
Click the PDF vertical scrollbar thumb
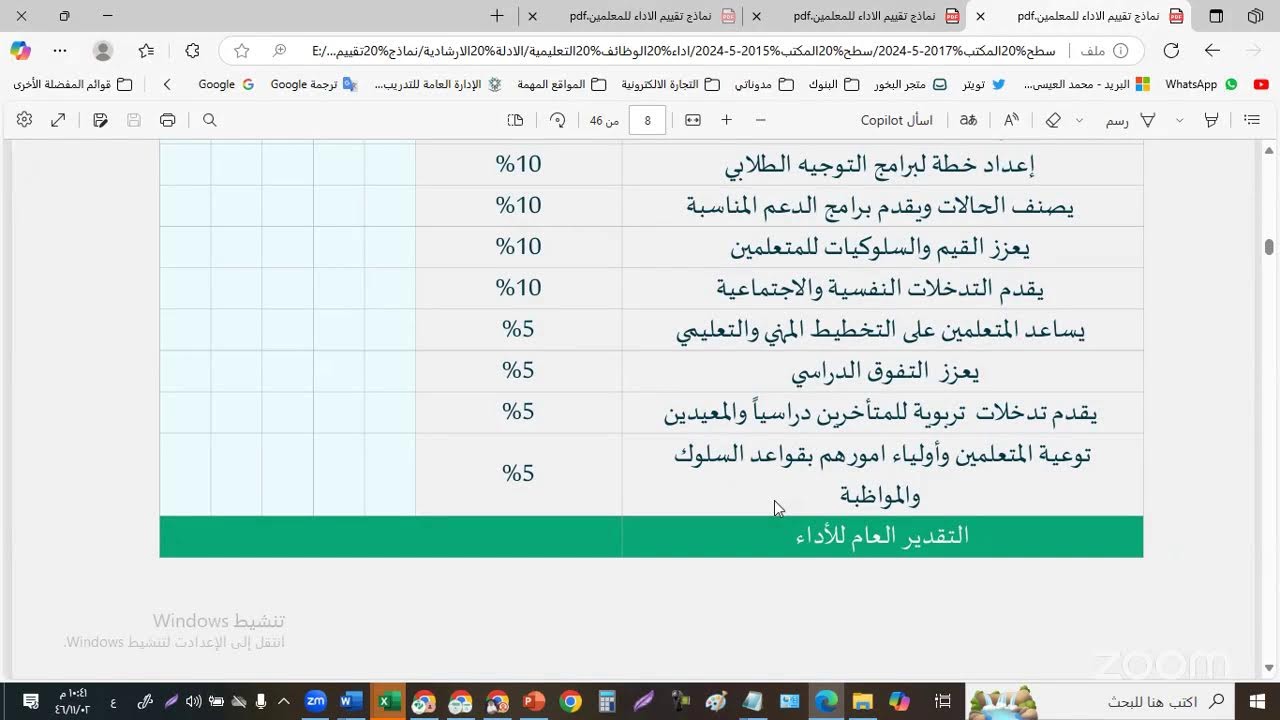pyautogui.click(x=1269, y=247)
